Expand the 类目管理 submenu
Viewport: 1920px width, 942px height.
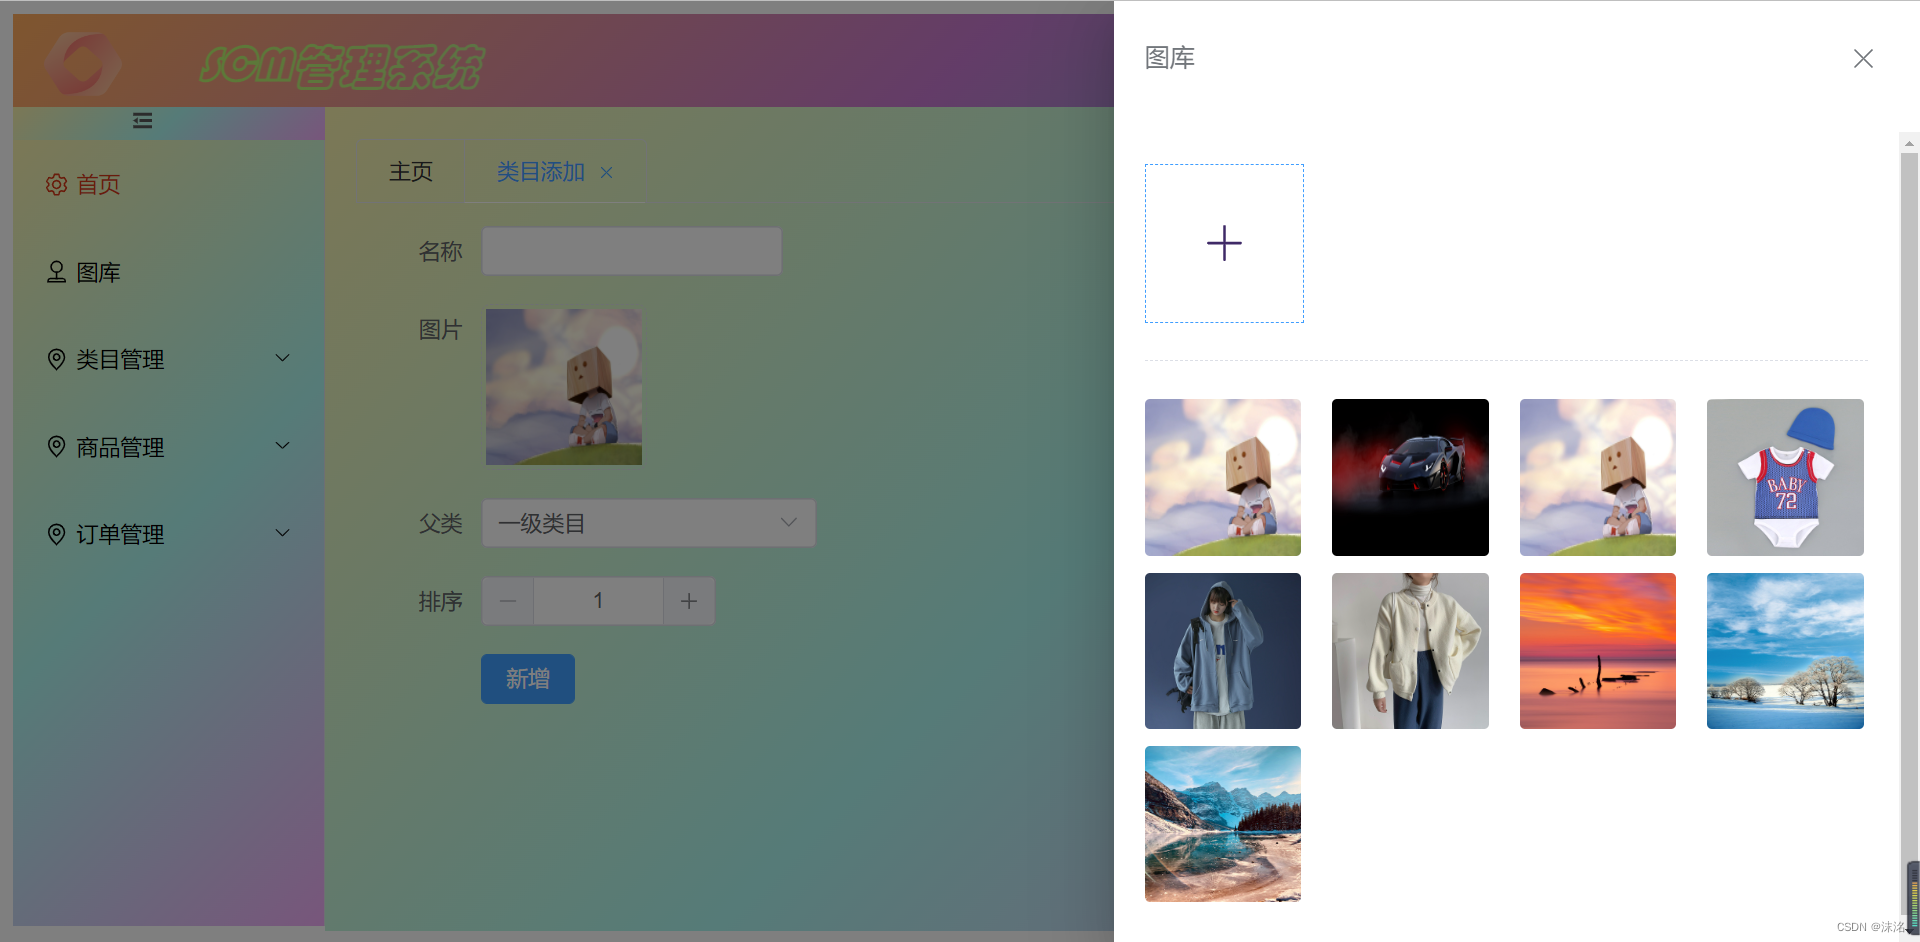[169, 359]
